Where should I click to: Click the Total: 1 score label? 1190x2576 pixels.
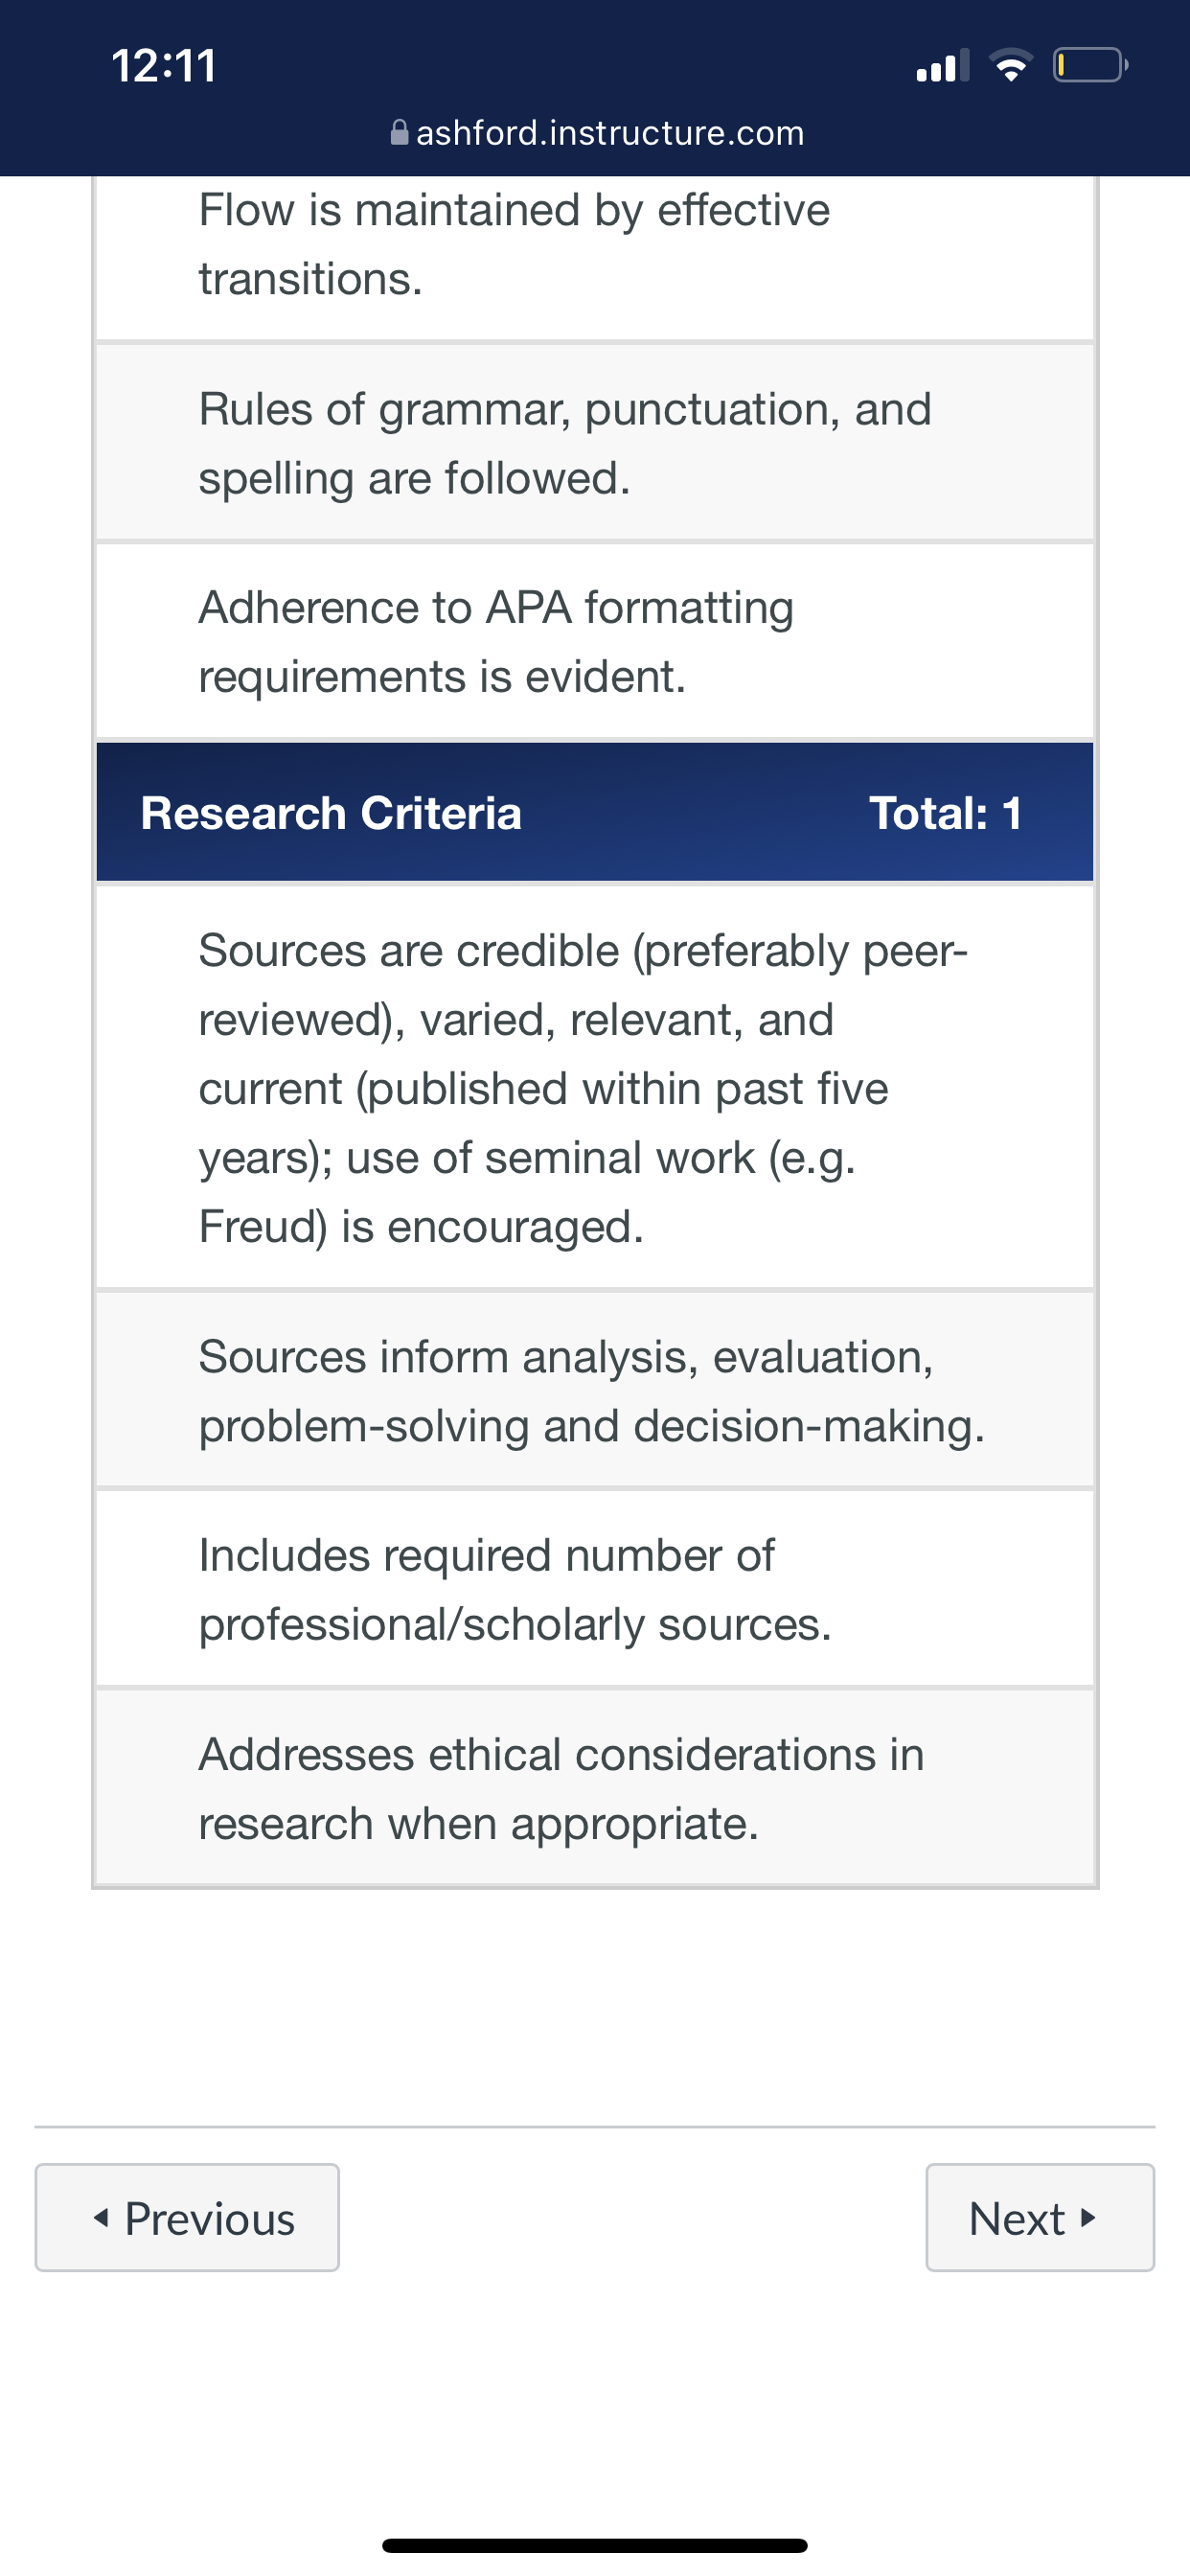click(945, 813)
